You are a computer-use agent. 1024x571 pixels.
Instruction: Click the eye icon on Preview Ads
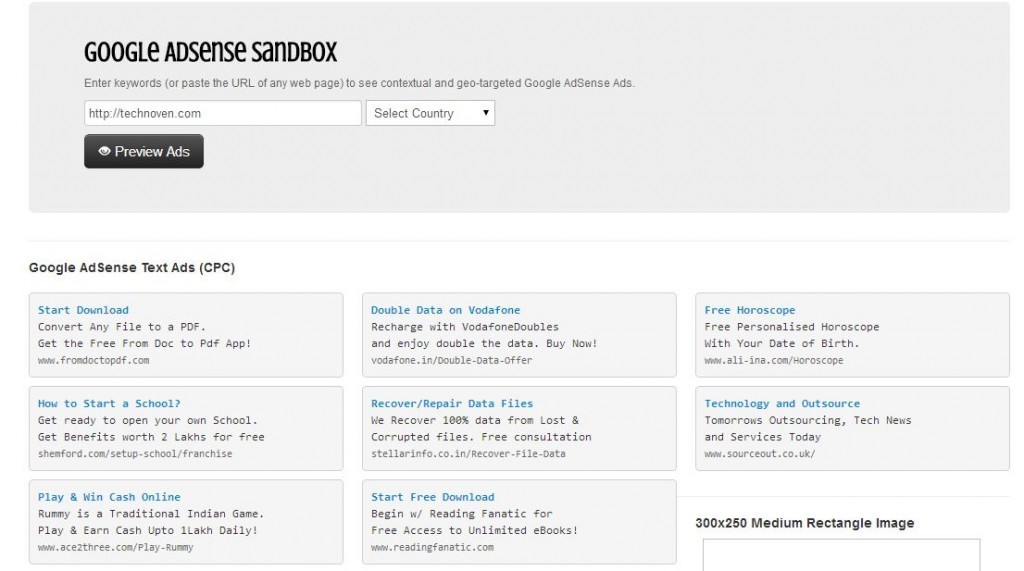click(104, 152)
